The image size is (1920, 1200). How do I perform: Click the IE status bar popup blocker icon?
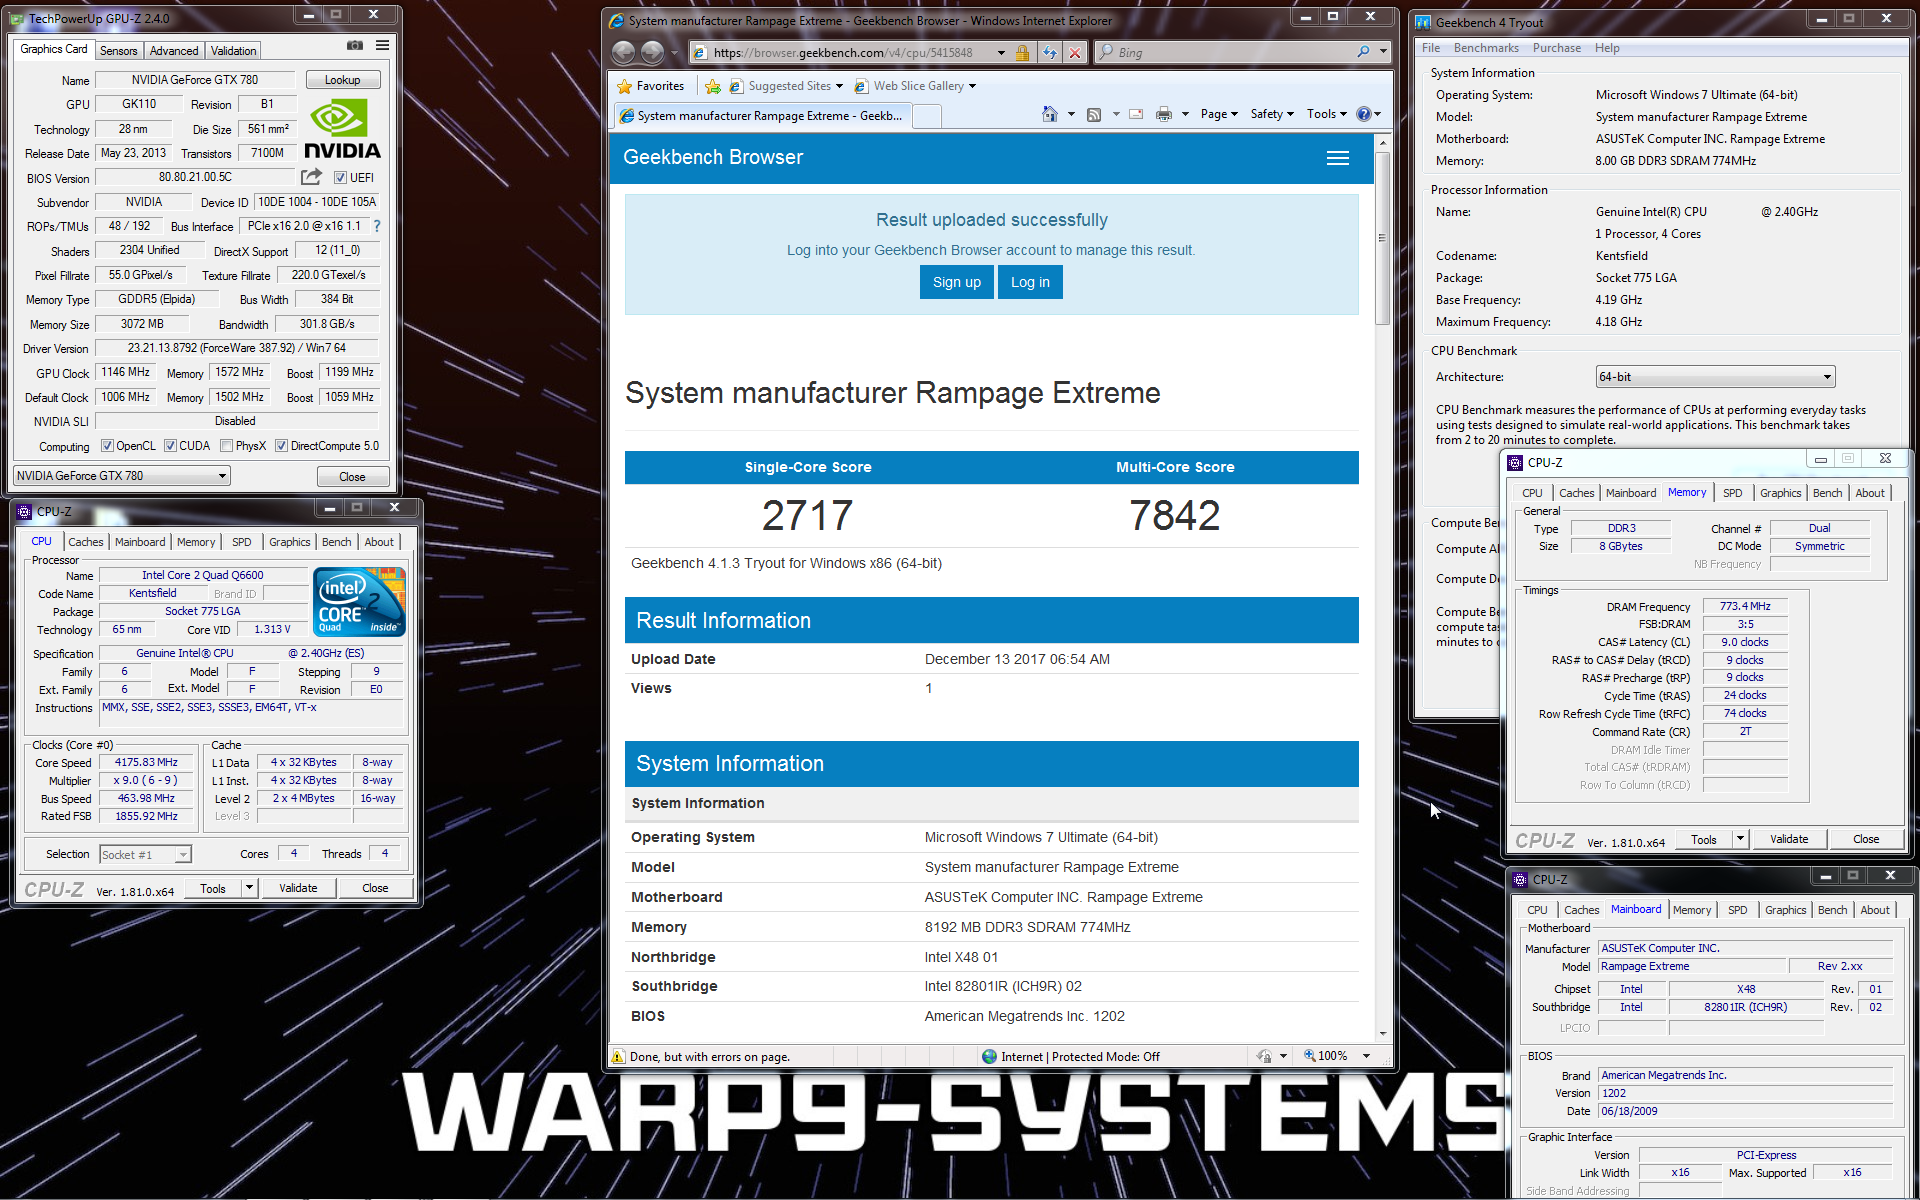tap(1264, 1056)
